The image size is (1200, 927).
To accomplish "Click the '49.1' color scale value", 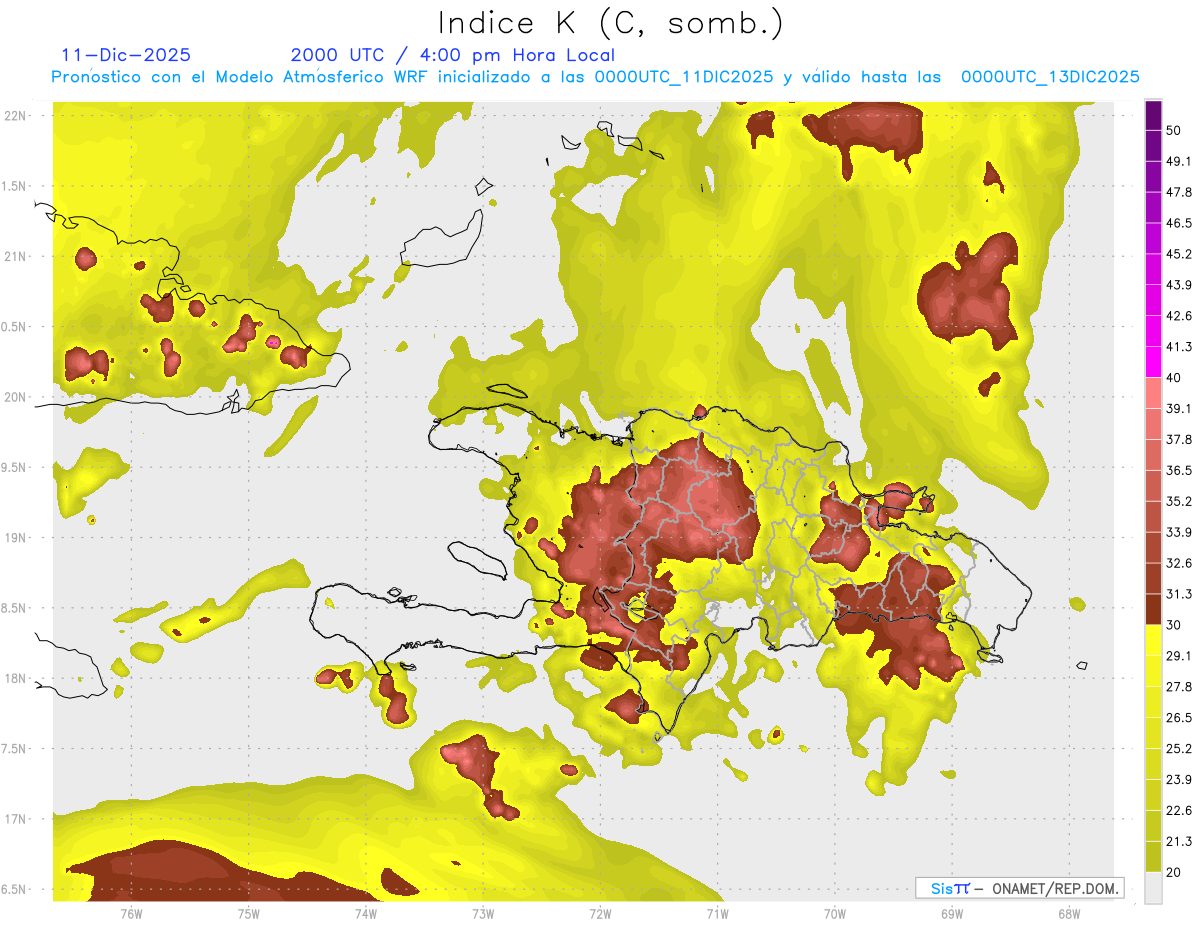I will (1179, 162).
